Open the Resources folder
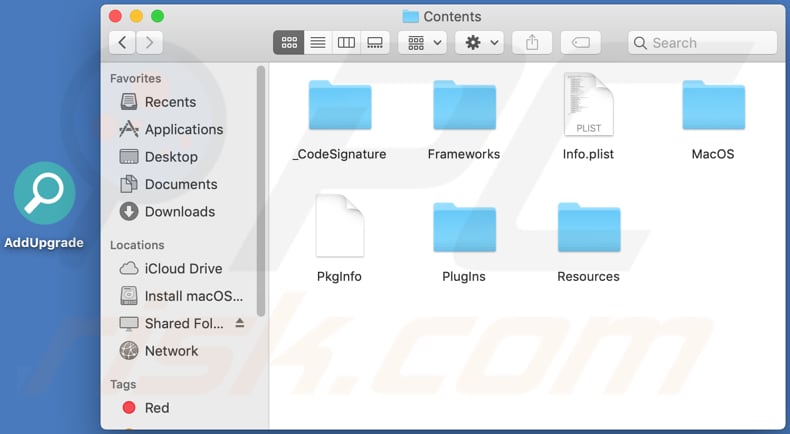790x434 pixels. (x=588, y=228)
